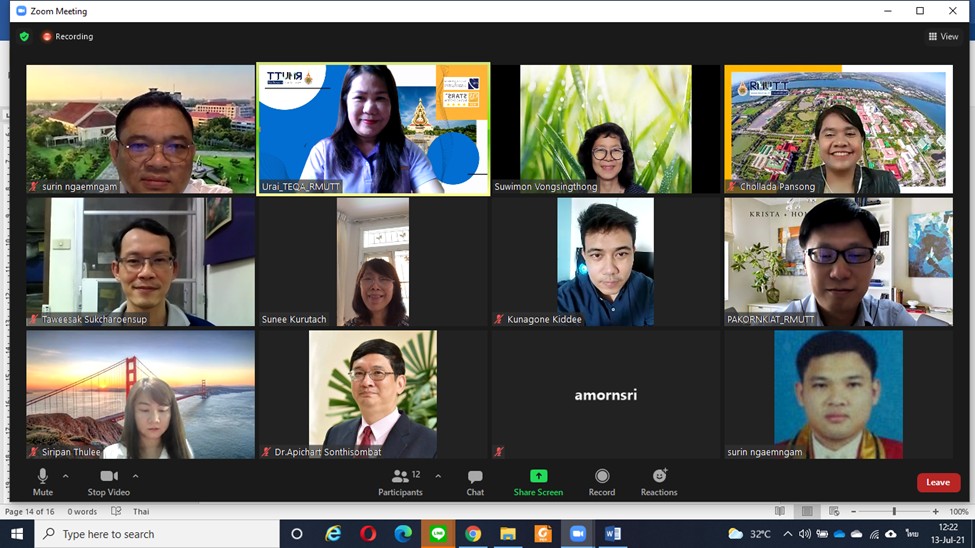Image resolution: width=975 pixels, height=548 pixels.
Task: Switch Word to Web Layout view
Action: (x=834, y=511)
